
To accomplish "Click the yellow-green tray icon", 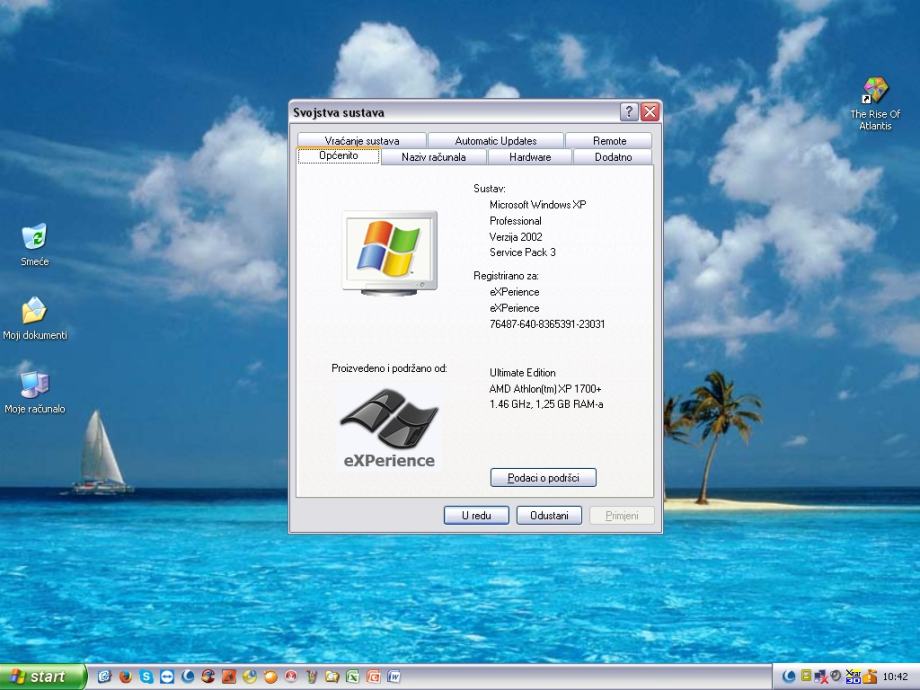I will 806,675.
